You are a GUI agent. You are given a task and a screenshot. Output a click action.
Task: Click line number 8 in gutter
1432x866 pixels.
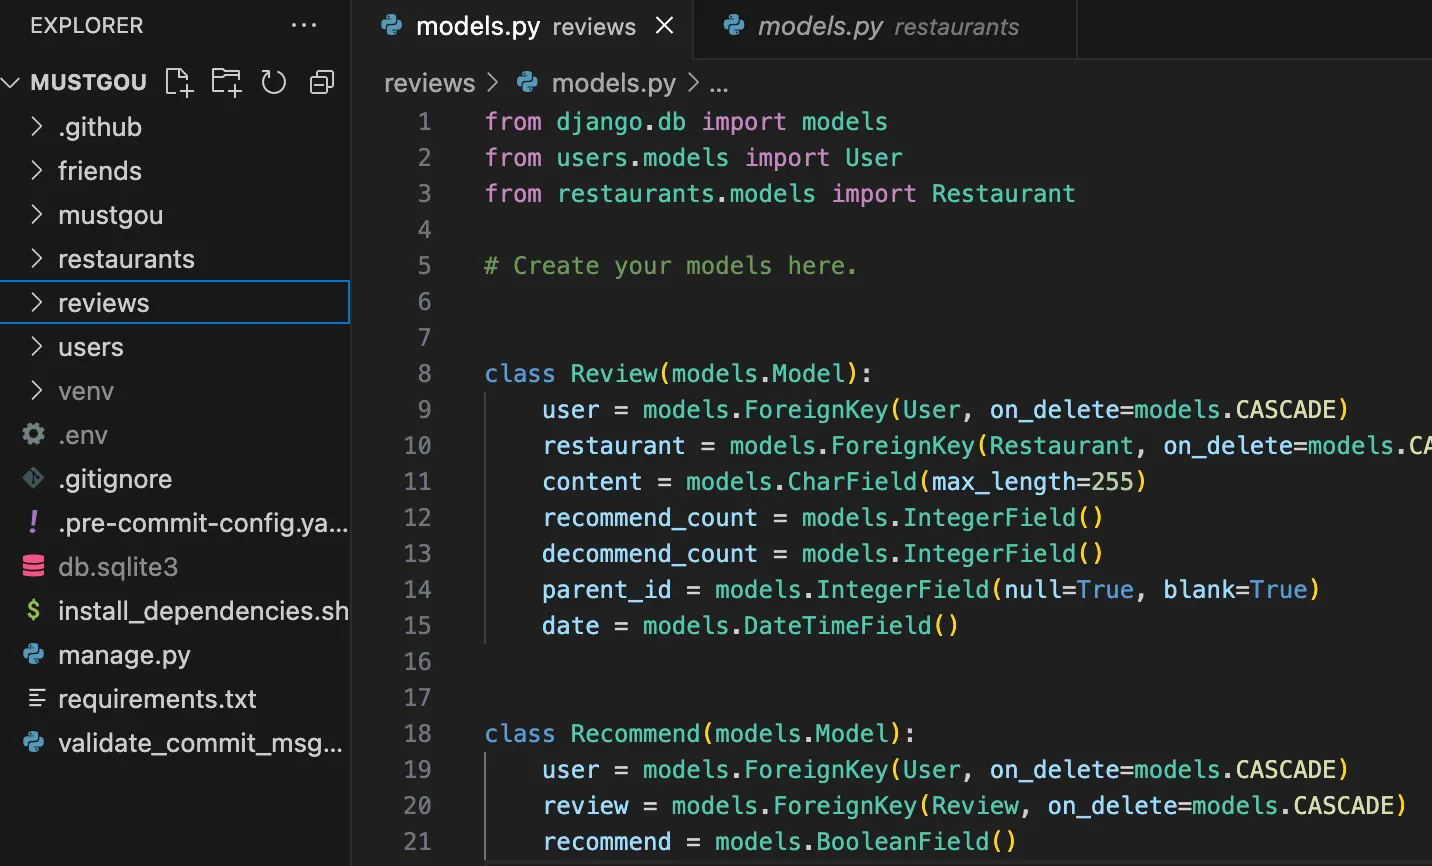[x=424, y=374]
